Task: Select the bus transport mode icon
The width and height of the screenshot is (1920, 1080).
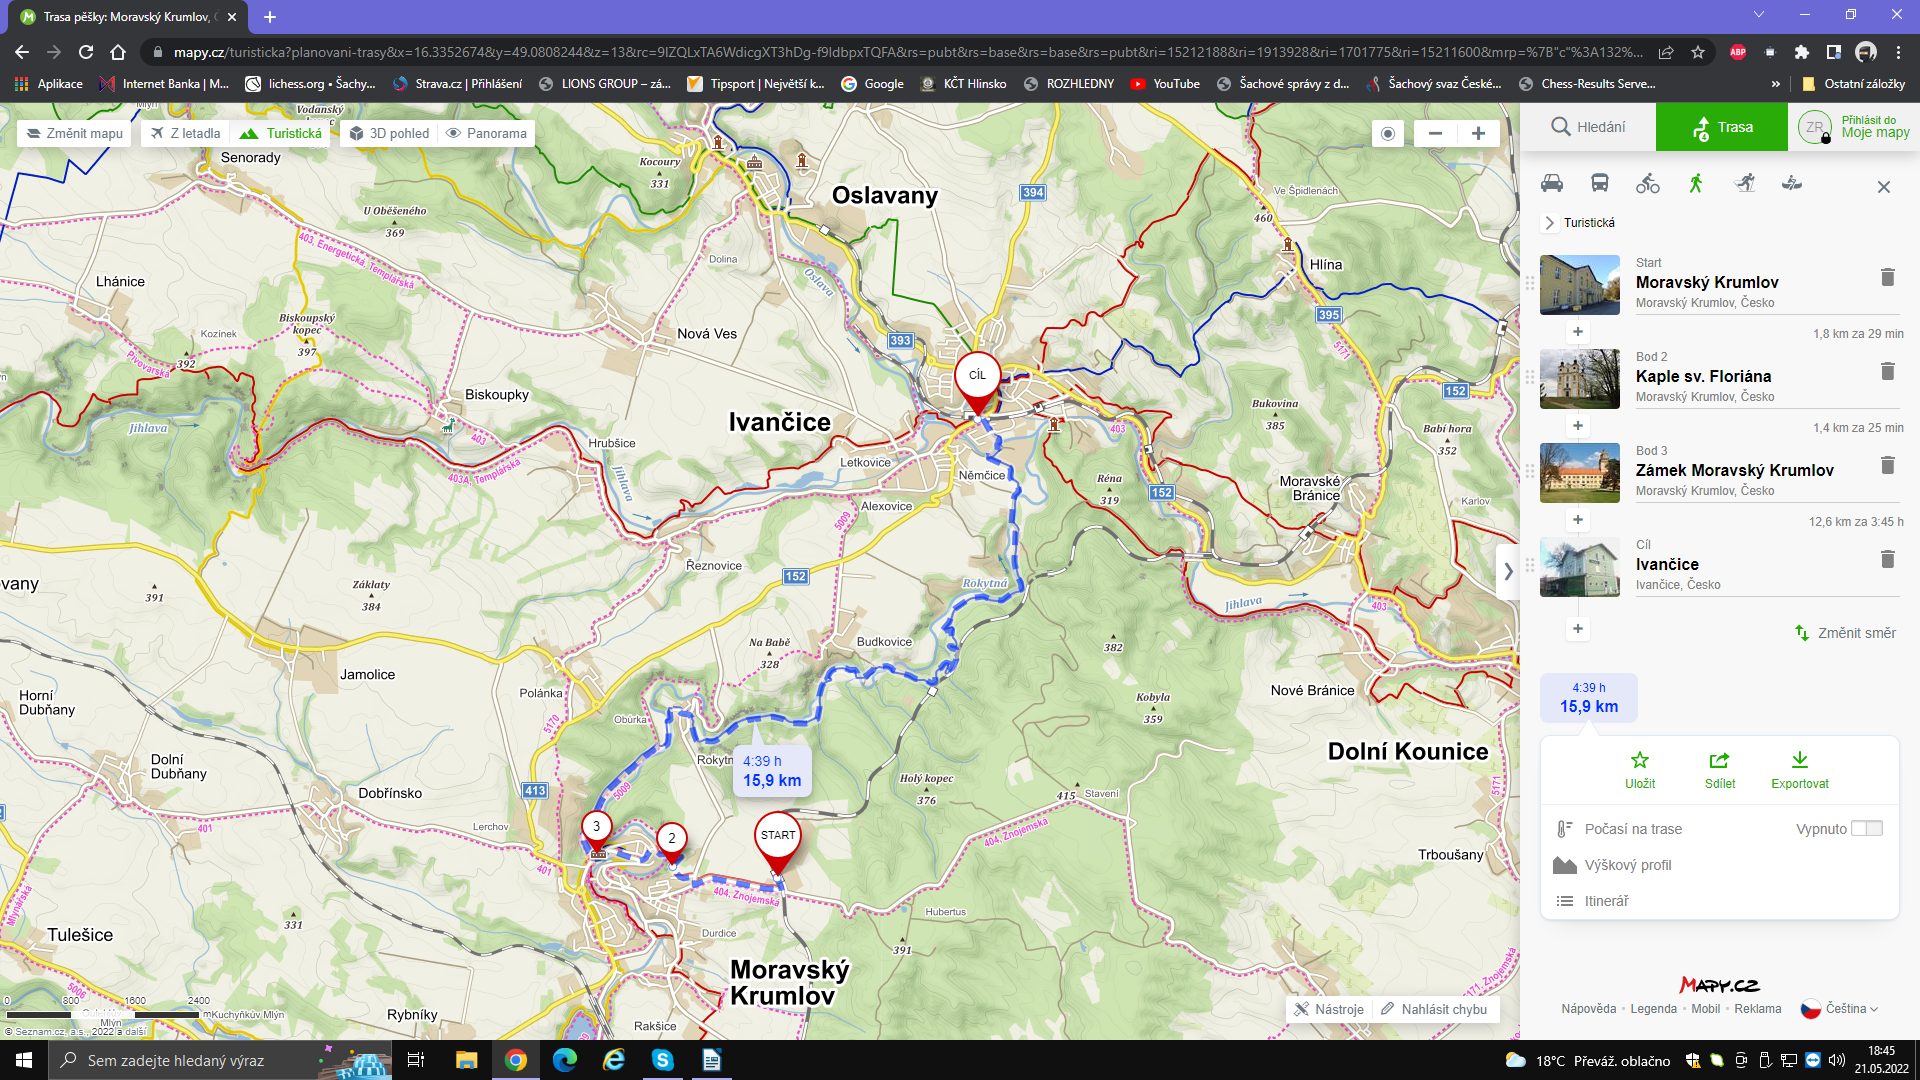Action: [1600, 183]
